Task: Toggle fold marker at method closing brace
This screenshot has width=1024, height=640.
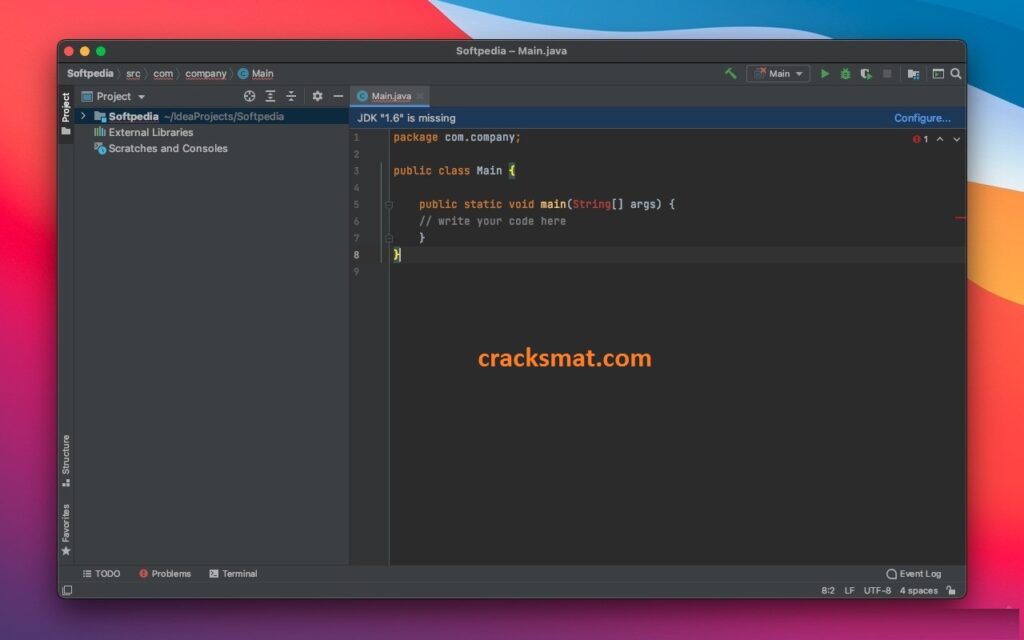Action: pos(389,238)
